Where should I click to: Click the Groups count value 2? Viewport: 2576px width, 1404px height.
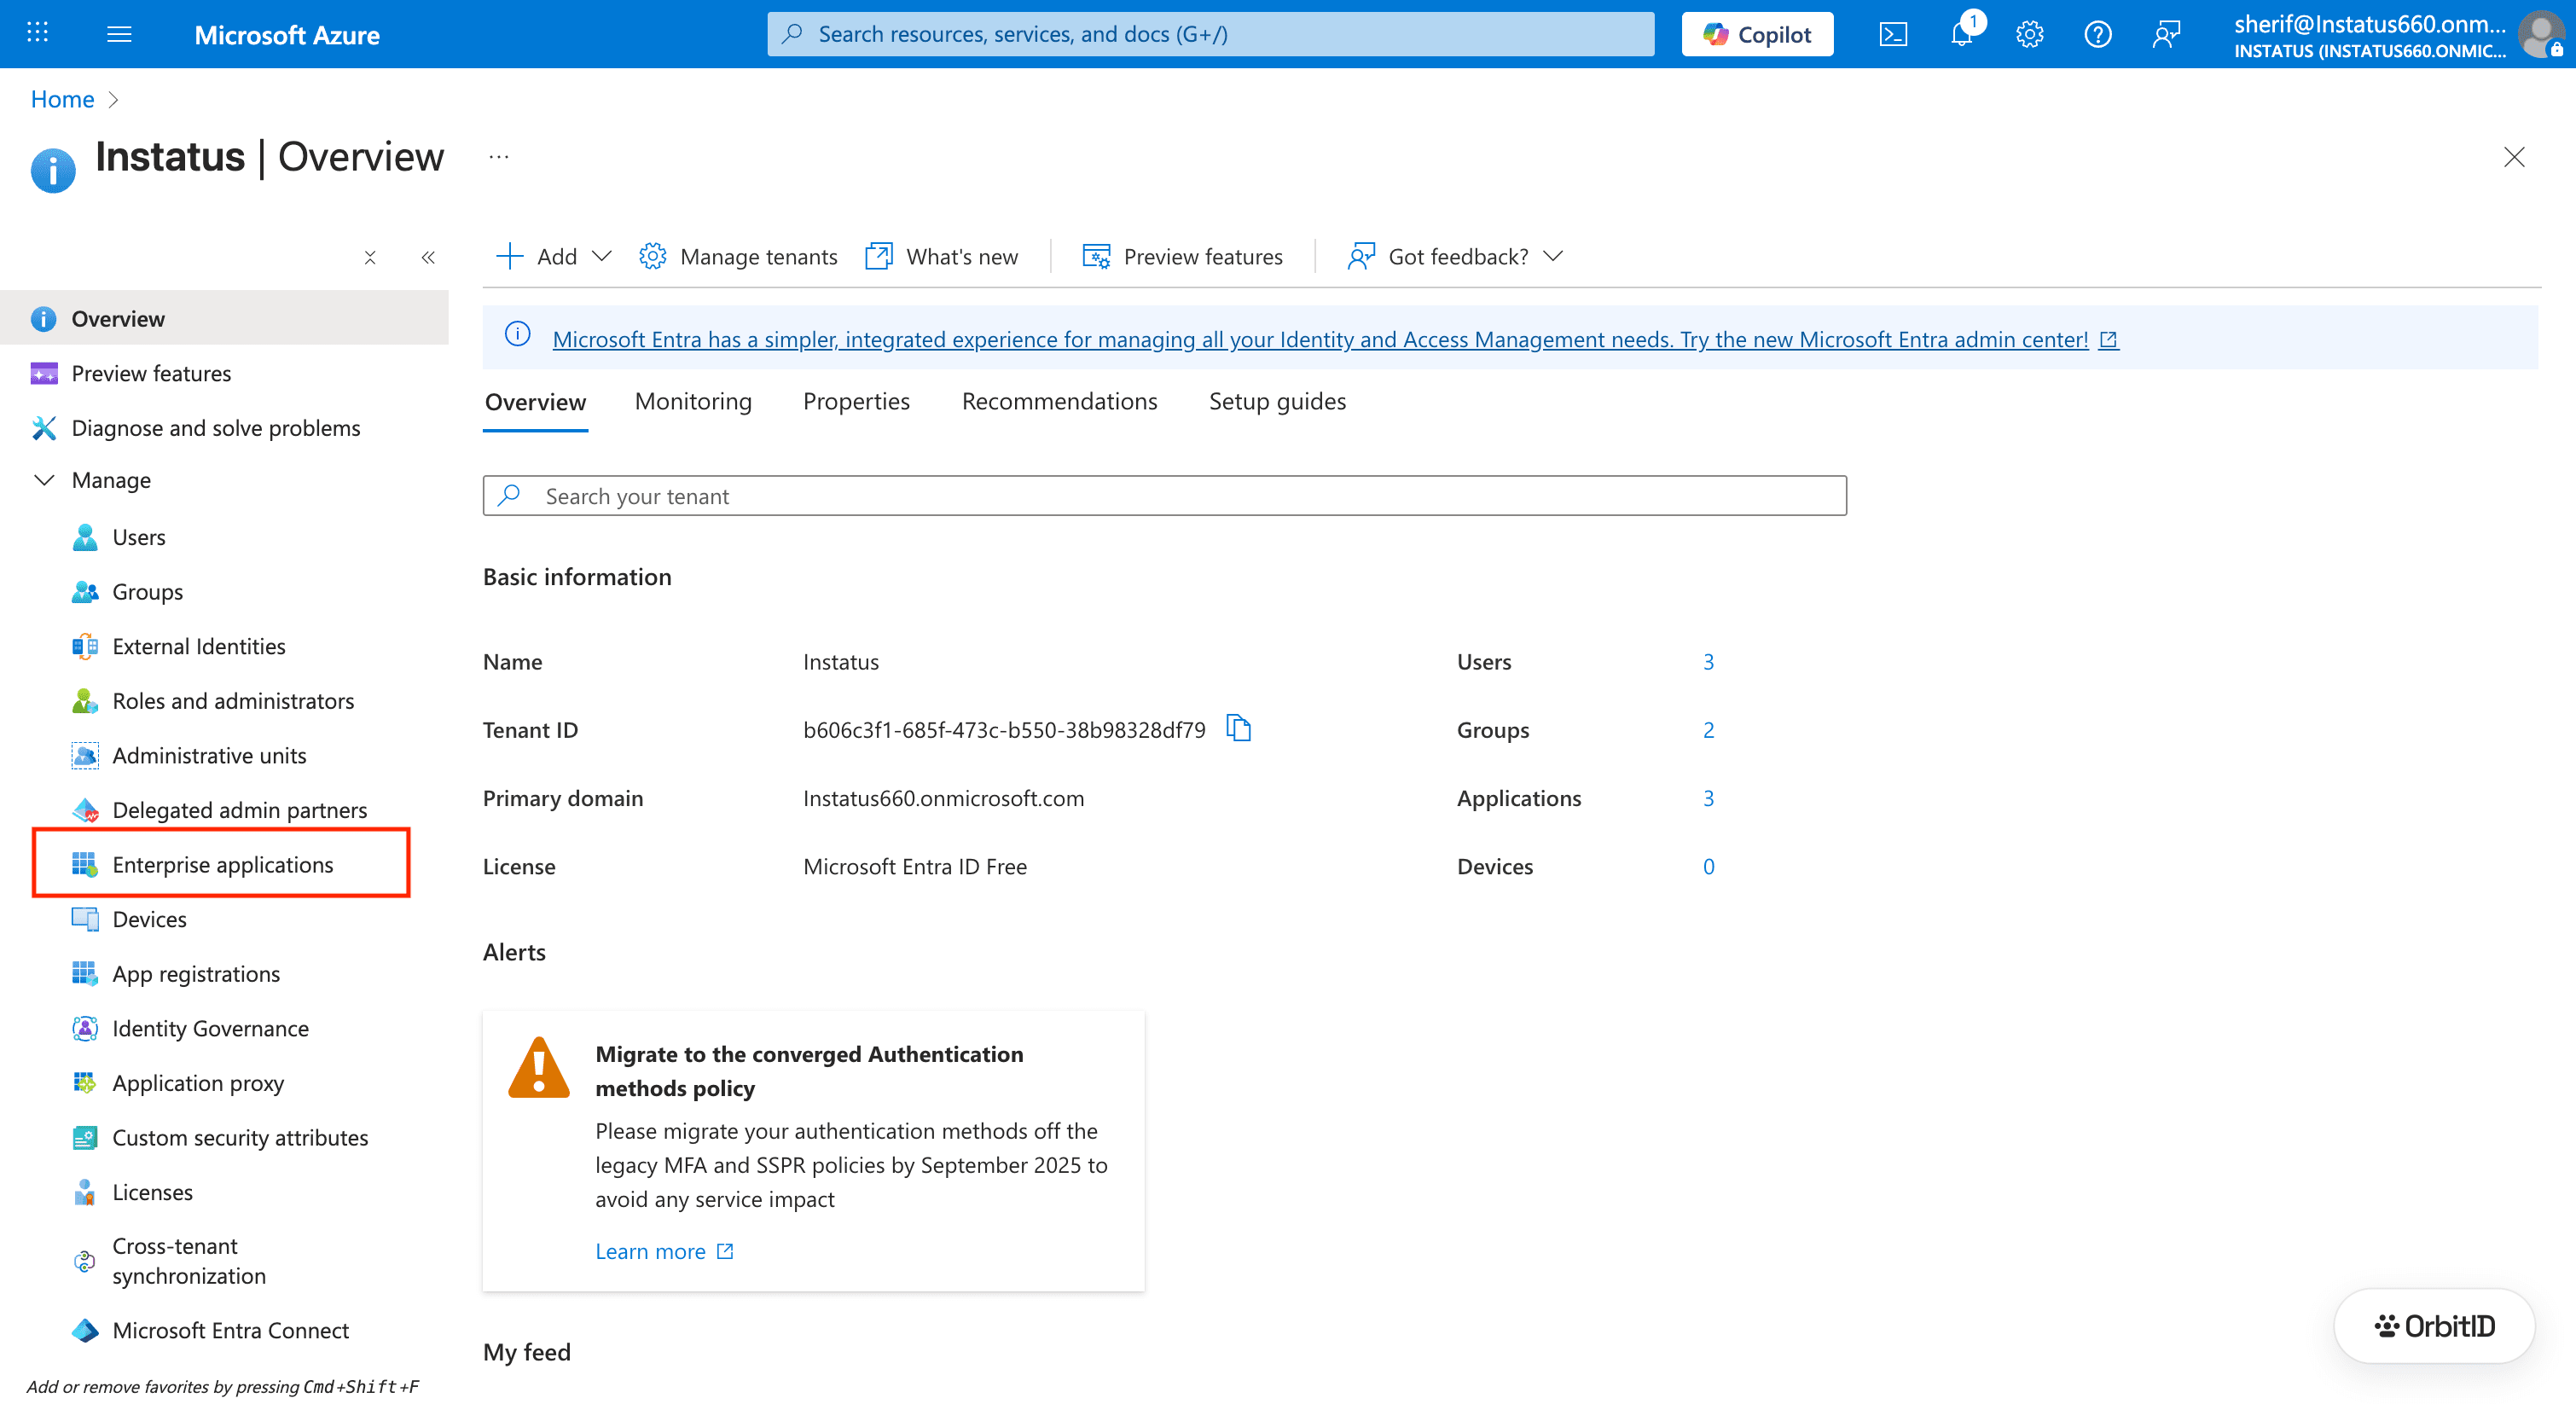(1709, 730)
